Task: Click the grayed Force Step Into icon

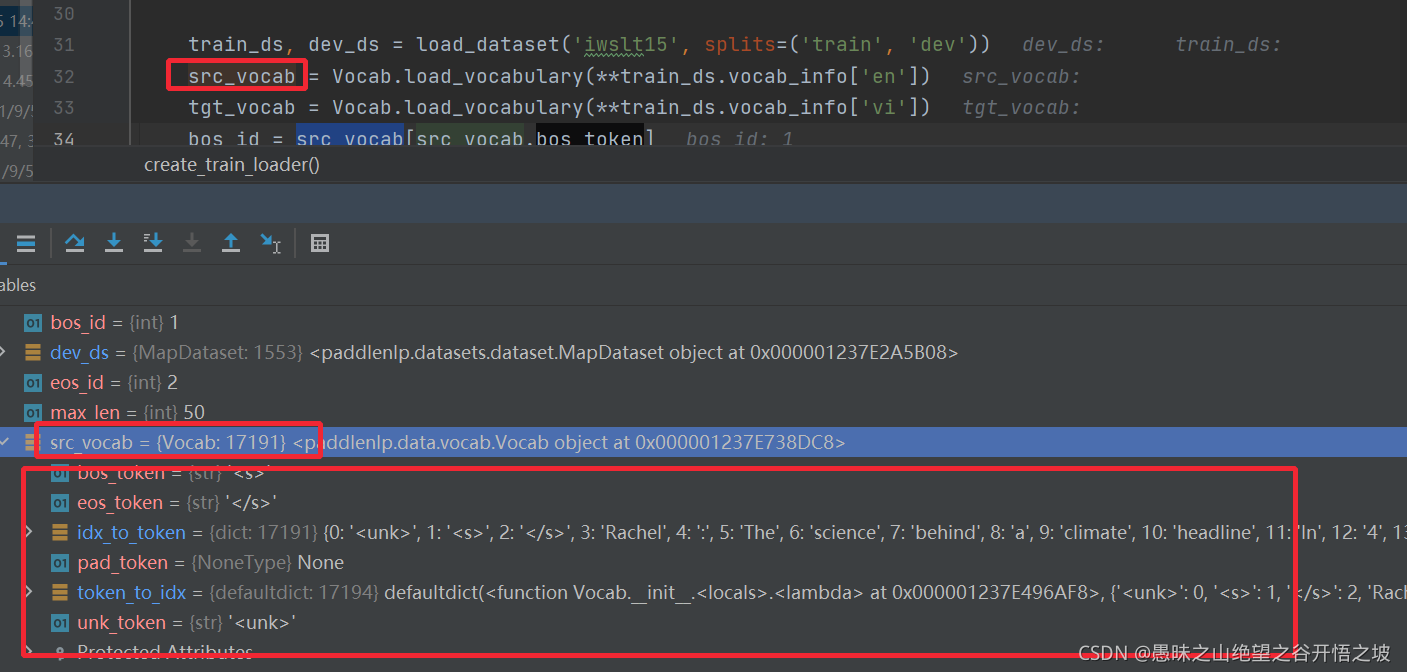Action: pyautogui.click(x=192, y=243)
